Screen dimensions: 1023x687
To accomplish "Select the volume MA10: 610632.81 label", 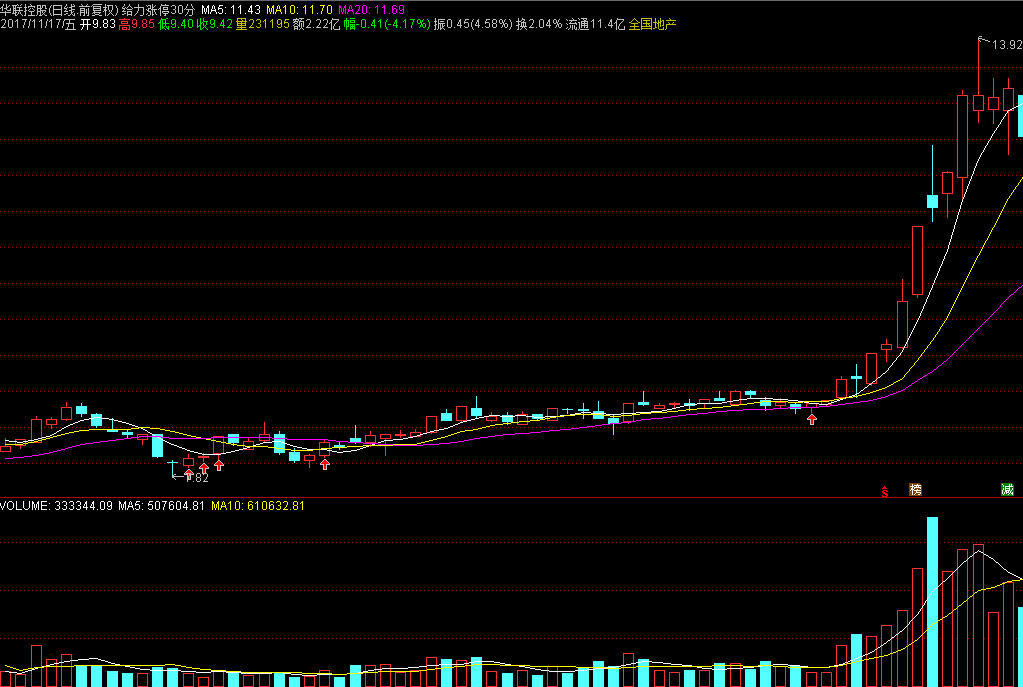I will pyautogui.click(x=258, y=506).
